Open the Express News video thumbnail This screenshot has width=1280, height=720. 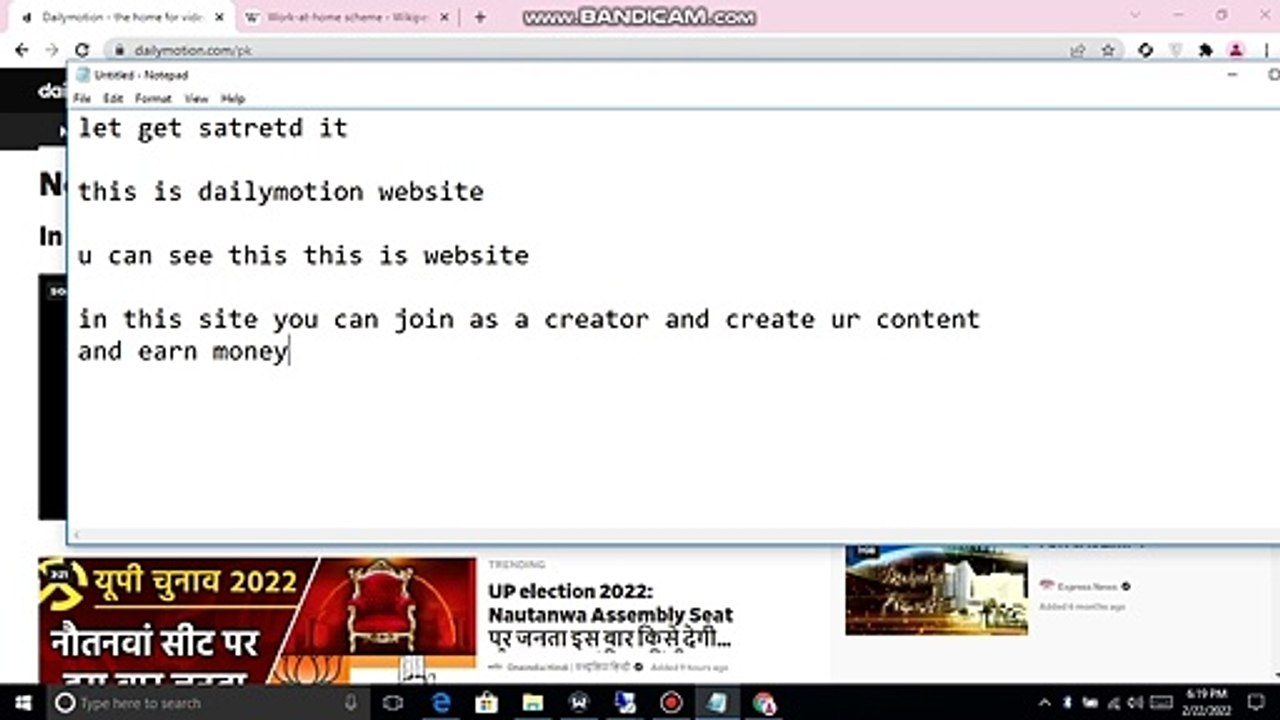point(936,590)
